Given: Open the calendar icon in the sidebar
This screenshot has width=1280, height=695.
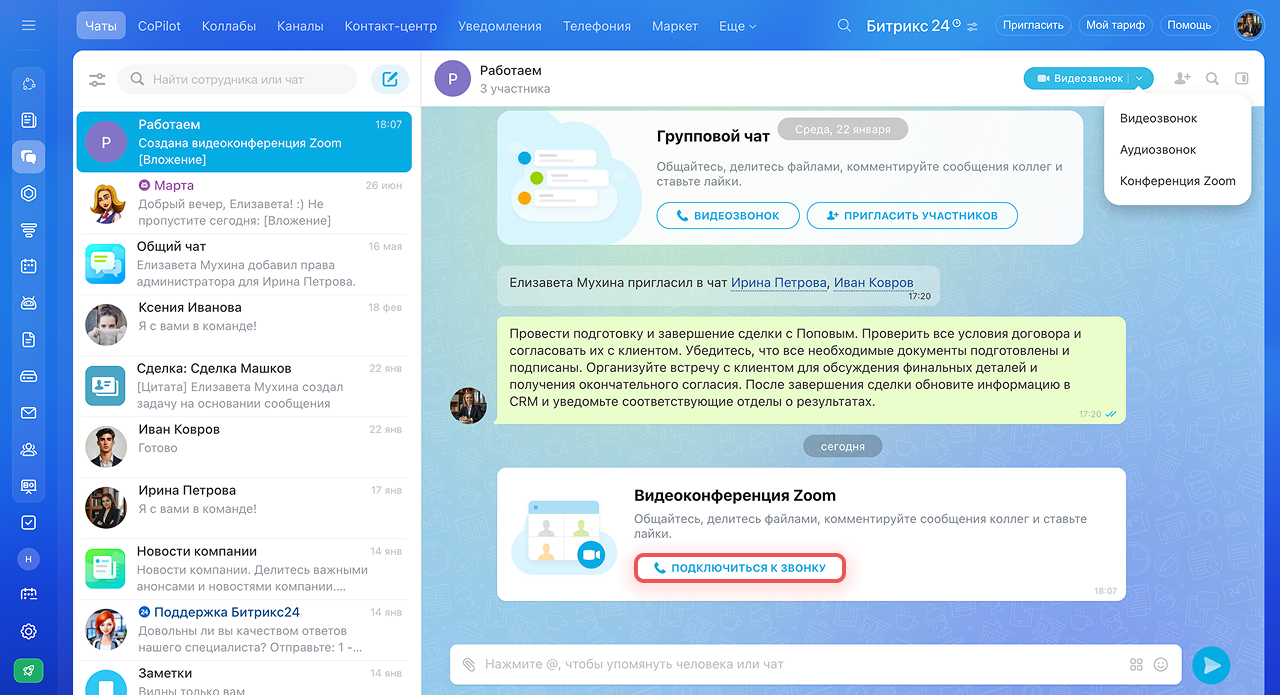Looking at the screenshot, I should point(28,266).
